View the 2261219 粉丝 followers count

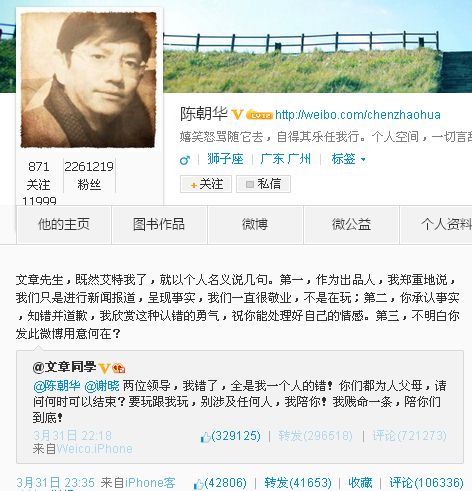[89, 175]
